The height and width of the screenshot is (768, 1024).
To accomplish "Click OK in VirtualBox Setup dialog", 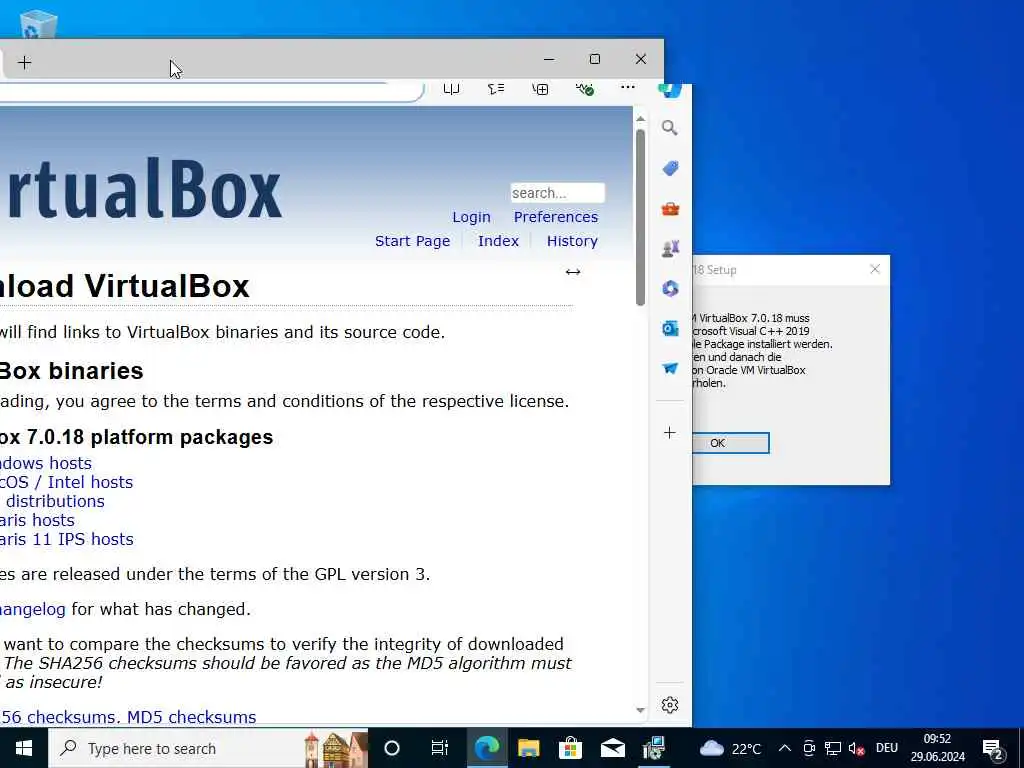I will click(730, 443).
